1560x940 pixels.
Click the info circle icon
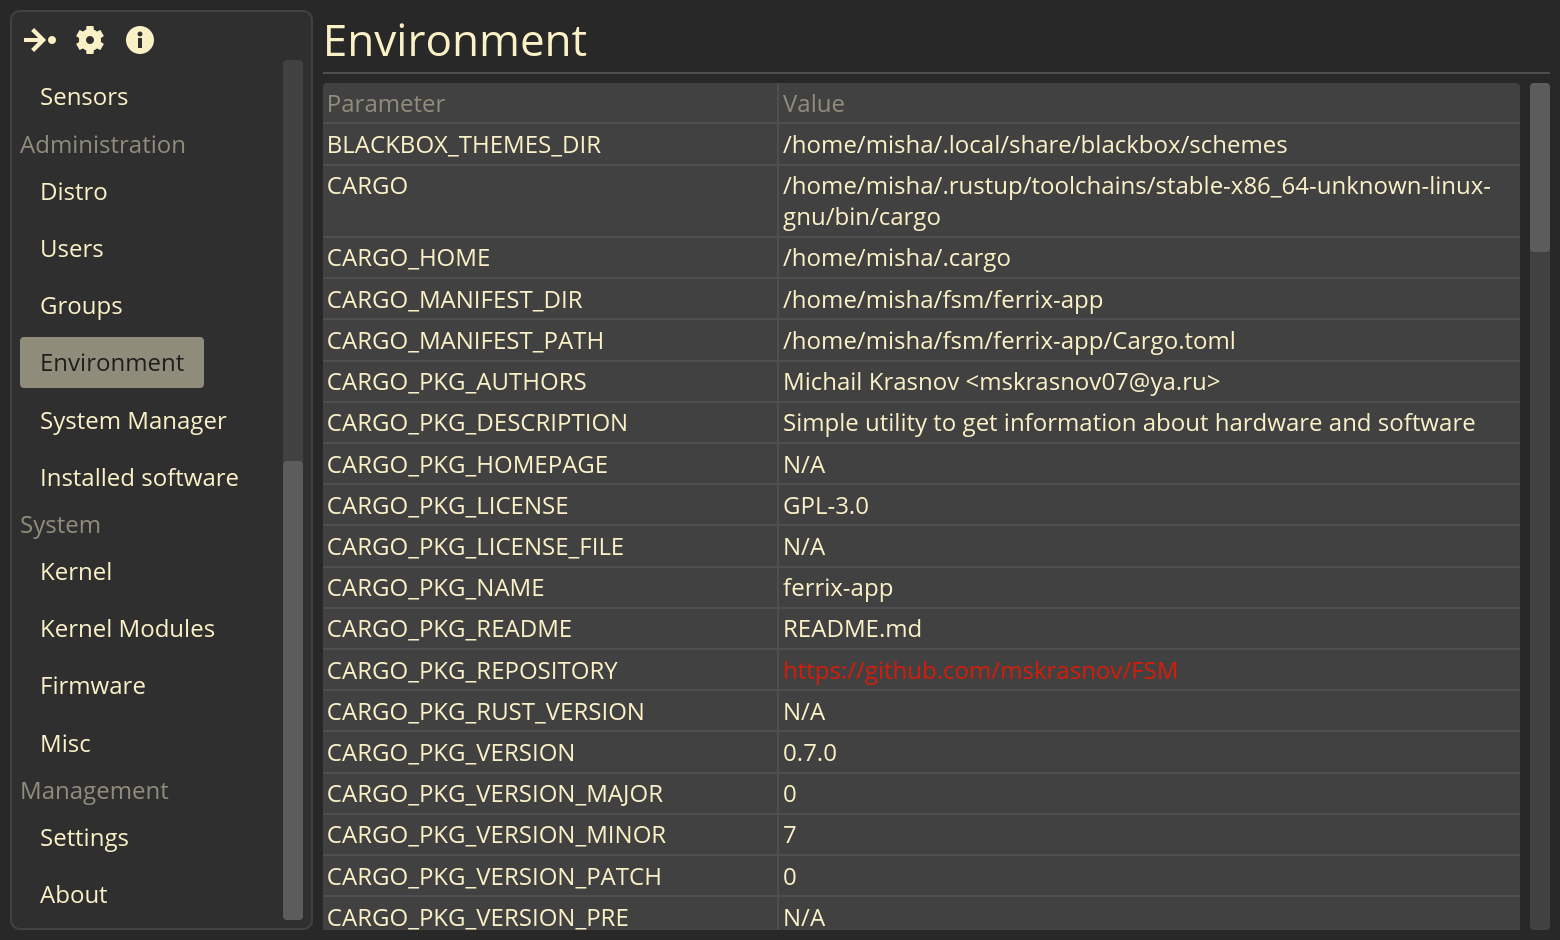tap(140, 40)
